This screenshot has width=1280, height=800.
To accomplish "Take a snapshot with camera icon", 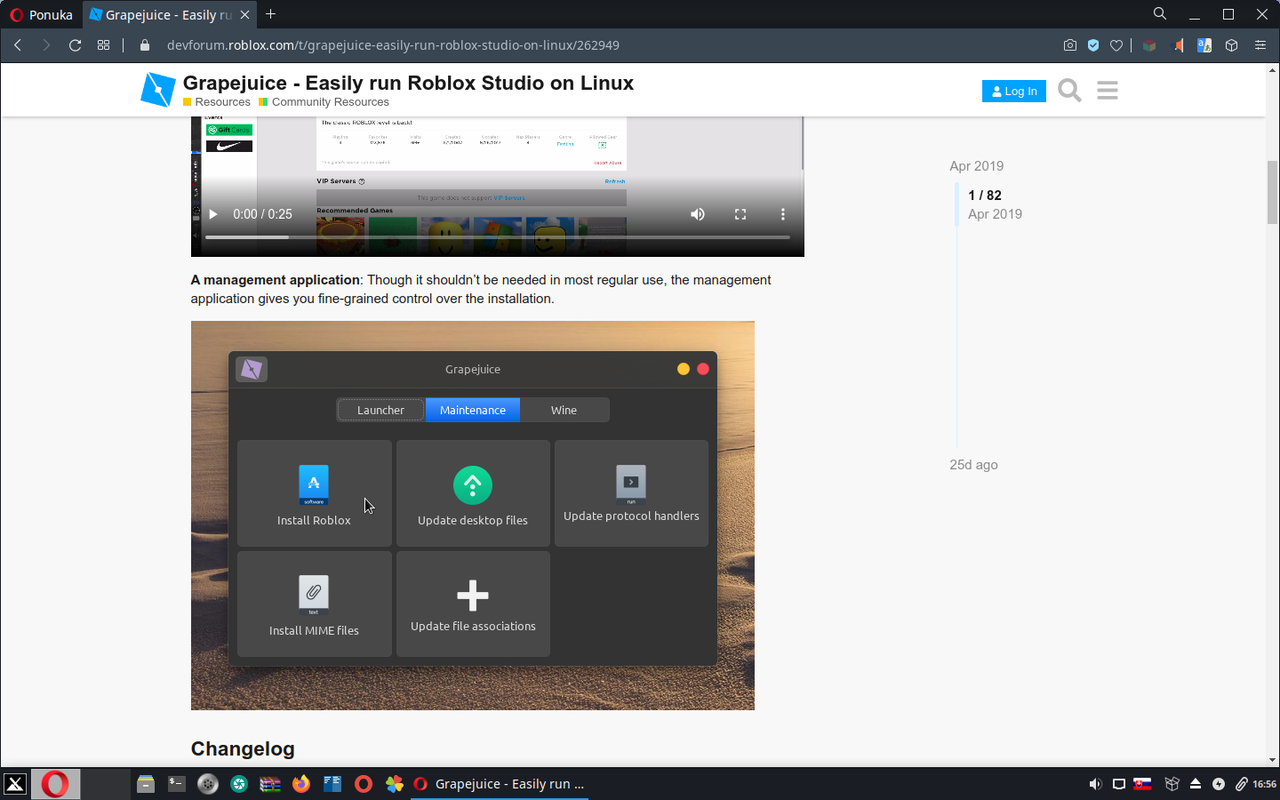I will 1070,45.
